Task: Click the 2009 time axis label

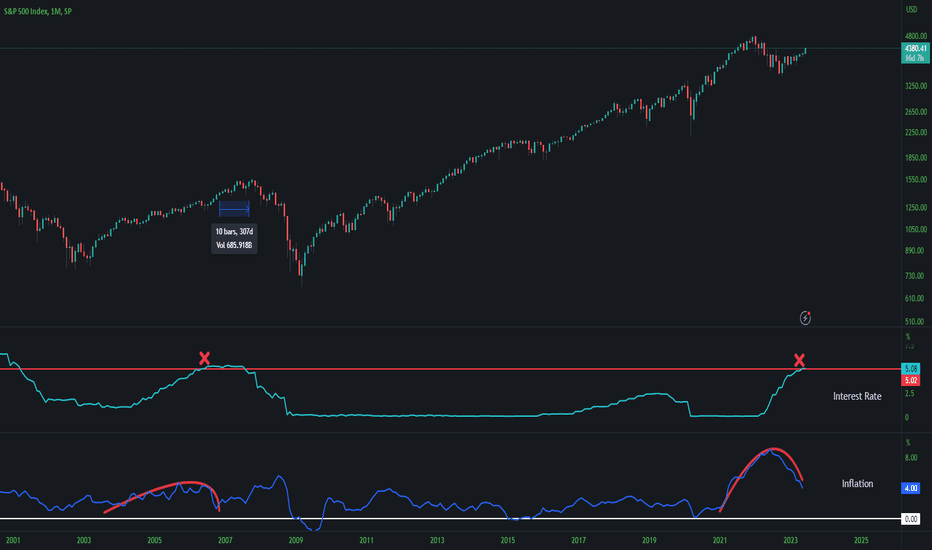Action: [x=296, y=540]
